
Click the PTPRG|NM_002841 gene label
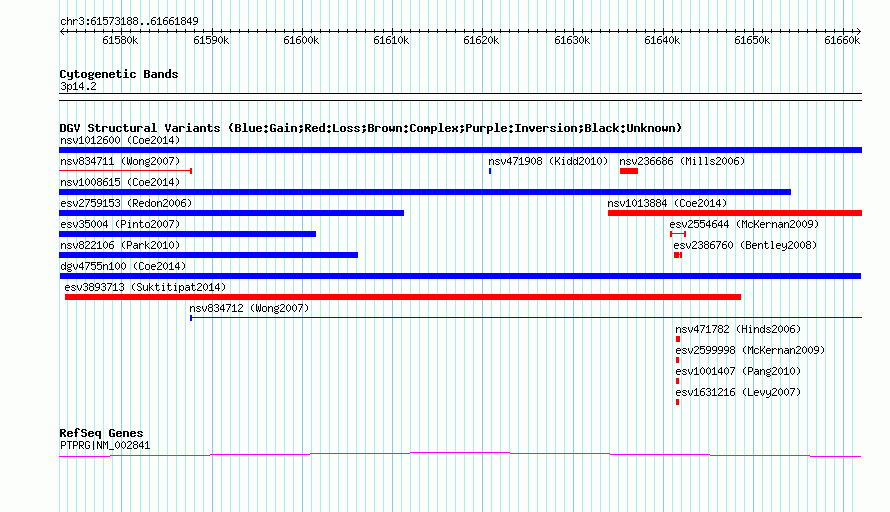pyautogui.click(x=105, y=446)
